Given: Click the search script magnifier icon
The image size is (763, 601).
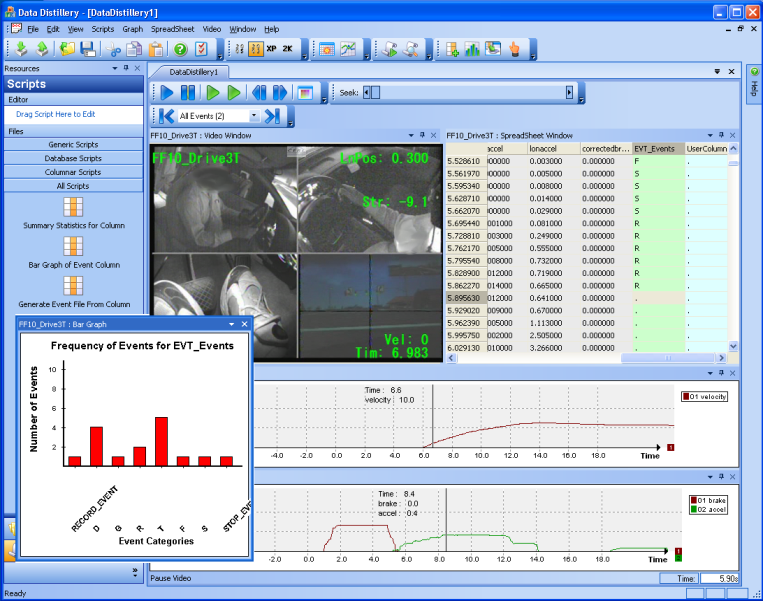Looking at the screenshot, I should pos(411,49).
